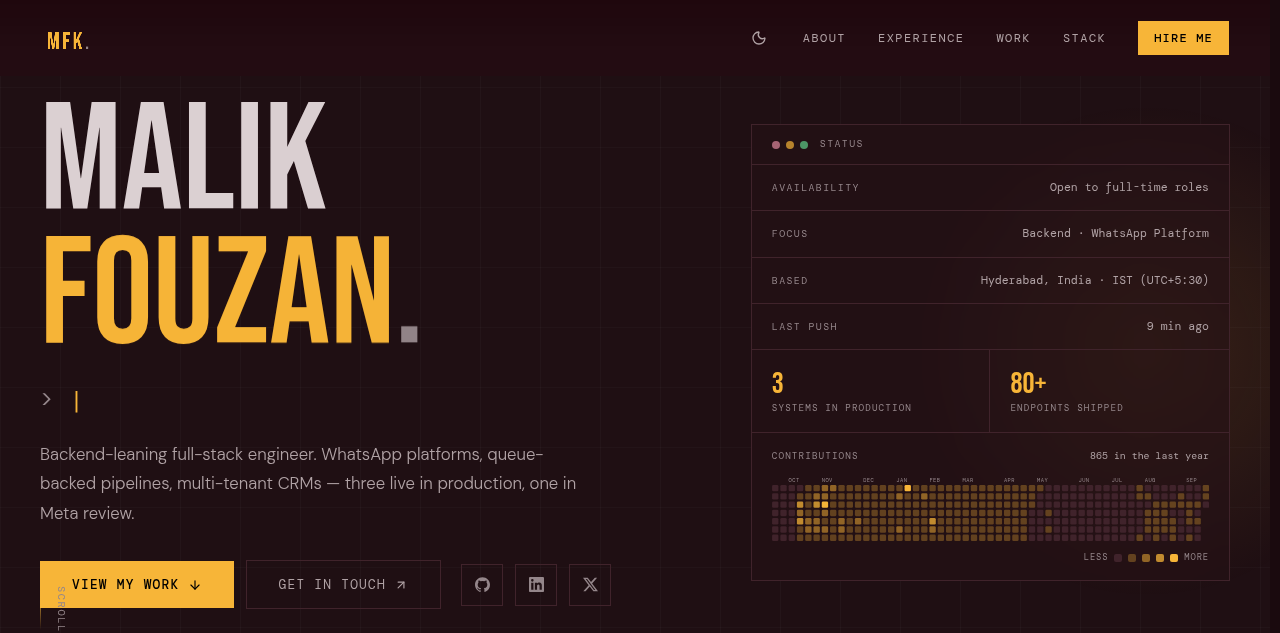The width and height of the screenshot is (1280, 633).
Task: Click the CONTRIBUTIONS label
Action: pyautogui.click(x=815, y=456)
